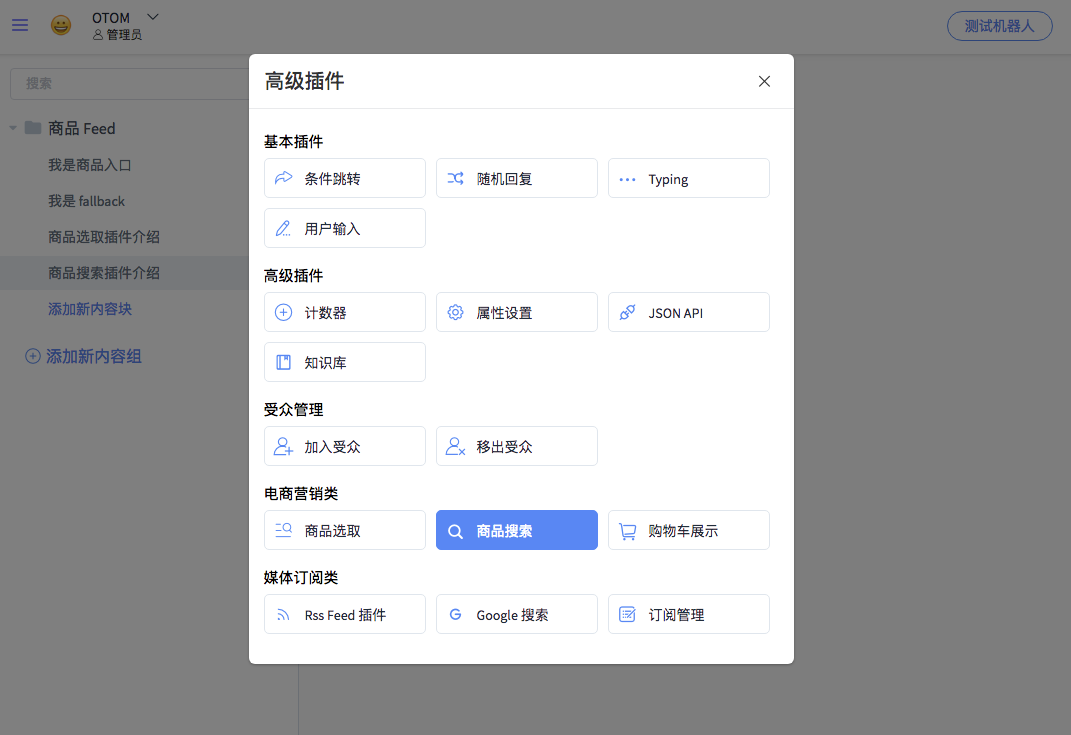This screenshot has width=1071, height=735.
Task: Click the 随机回复 shuffle icon
Action: 456,178
